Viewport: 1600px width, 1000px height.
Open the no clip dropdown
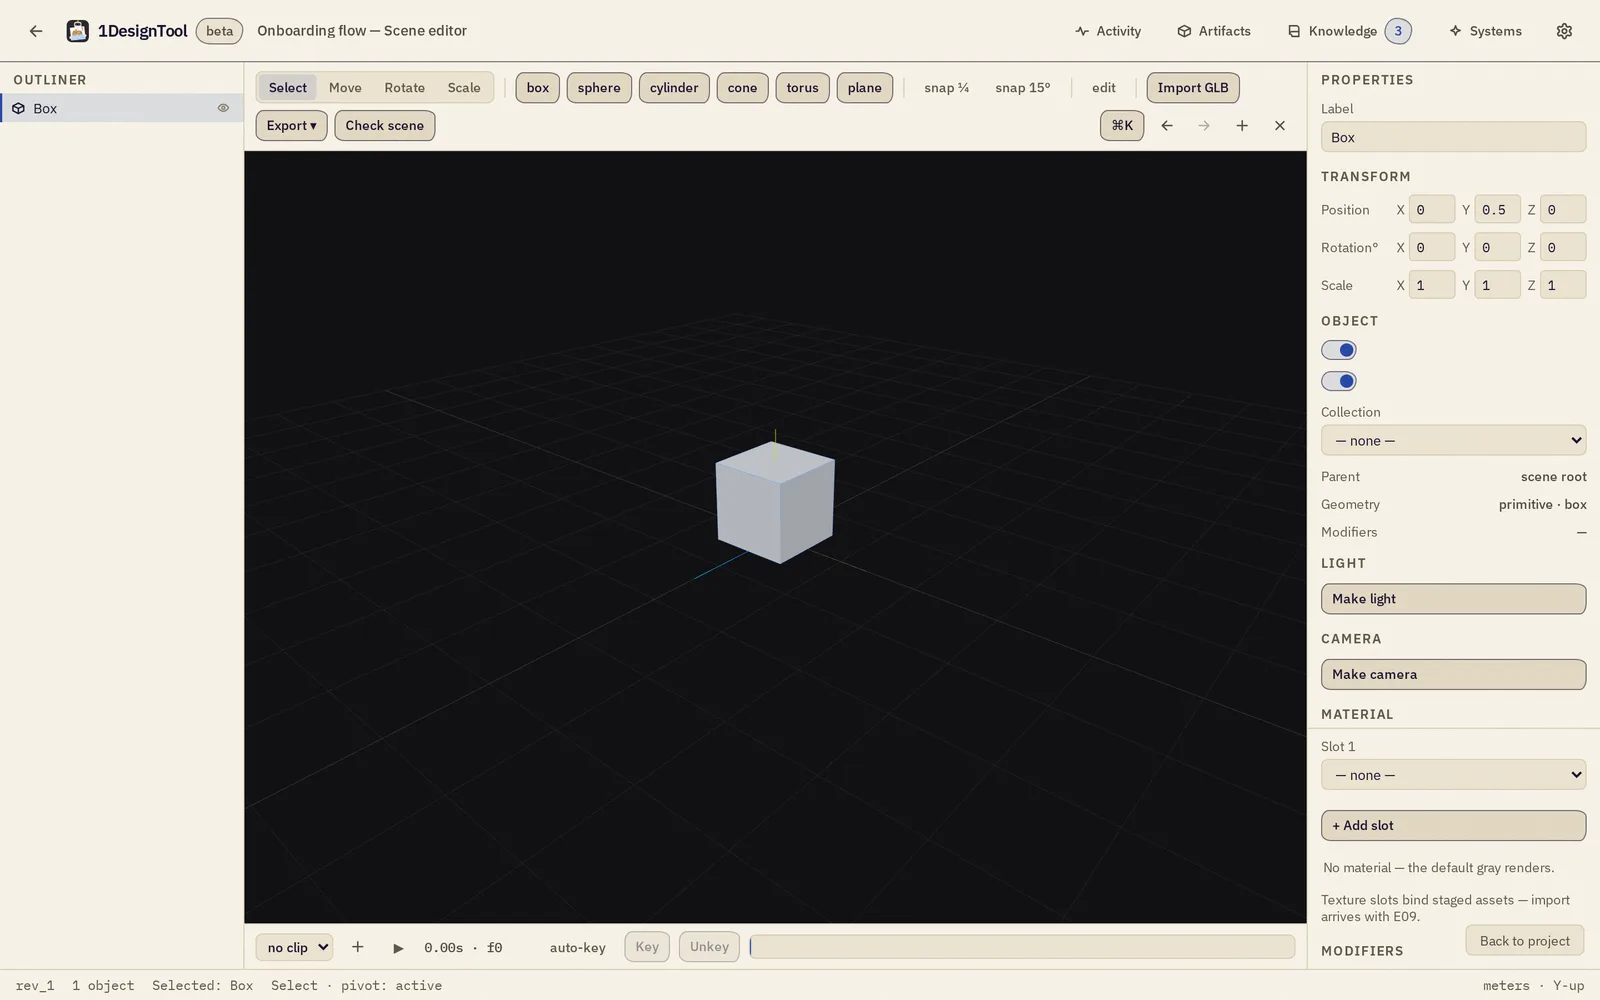pos(295,947)
